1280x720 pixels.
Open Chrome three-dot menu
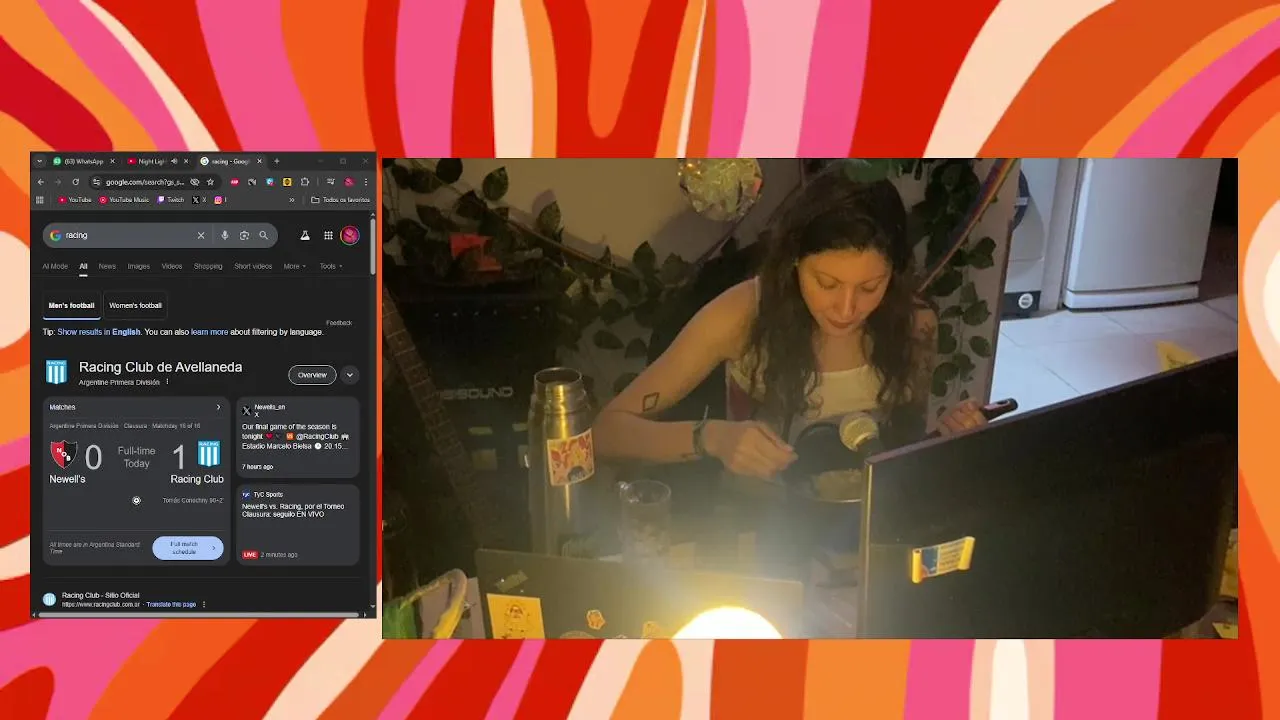point(366,182)
